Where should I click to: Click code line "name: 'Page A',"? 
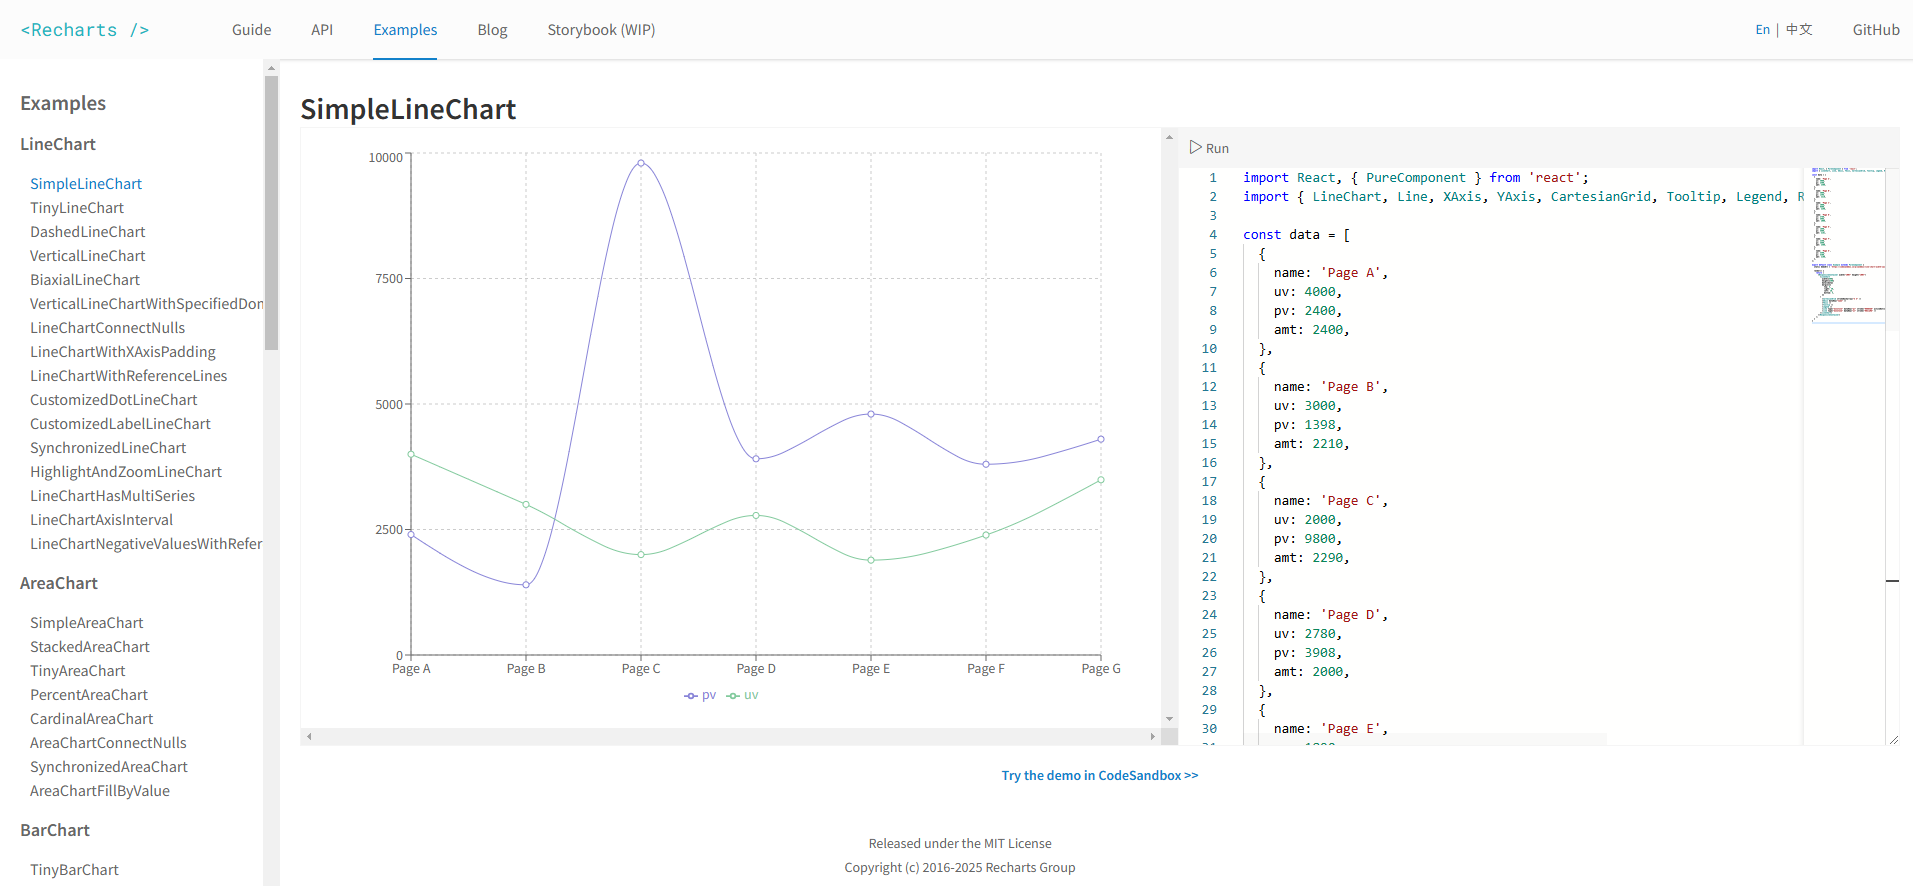pyautogui.click(x=1331, y=273)
